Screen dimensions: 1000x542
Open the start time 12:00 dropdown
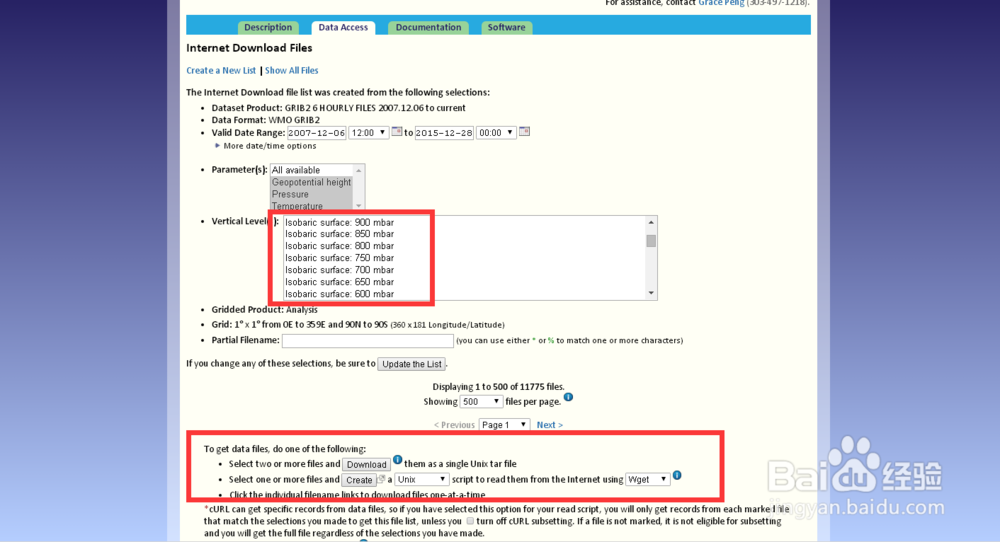coord(369,133)
